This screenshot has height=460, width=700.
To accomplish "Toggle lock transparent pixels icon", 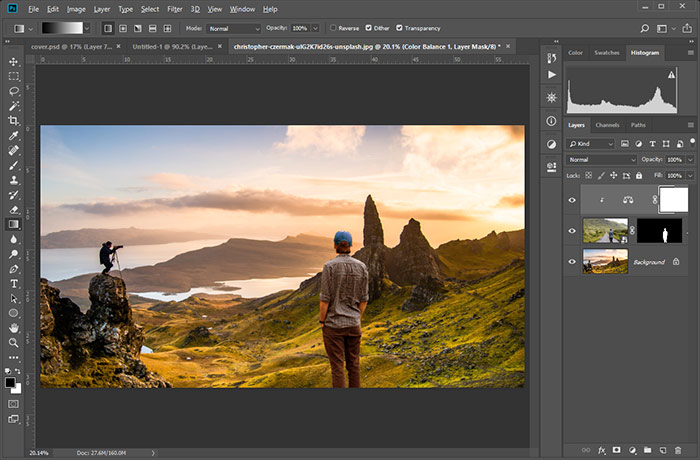I will [x=589, y=176].
